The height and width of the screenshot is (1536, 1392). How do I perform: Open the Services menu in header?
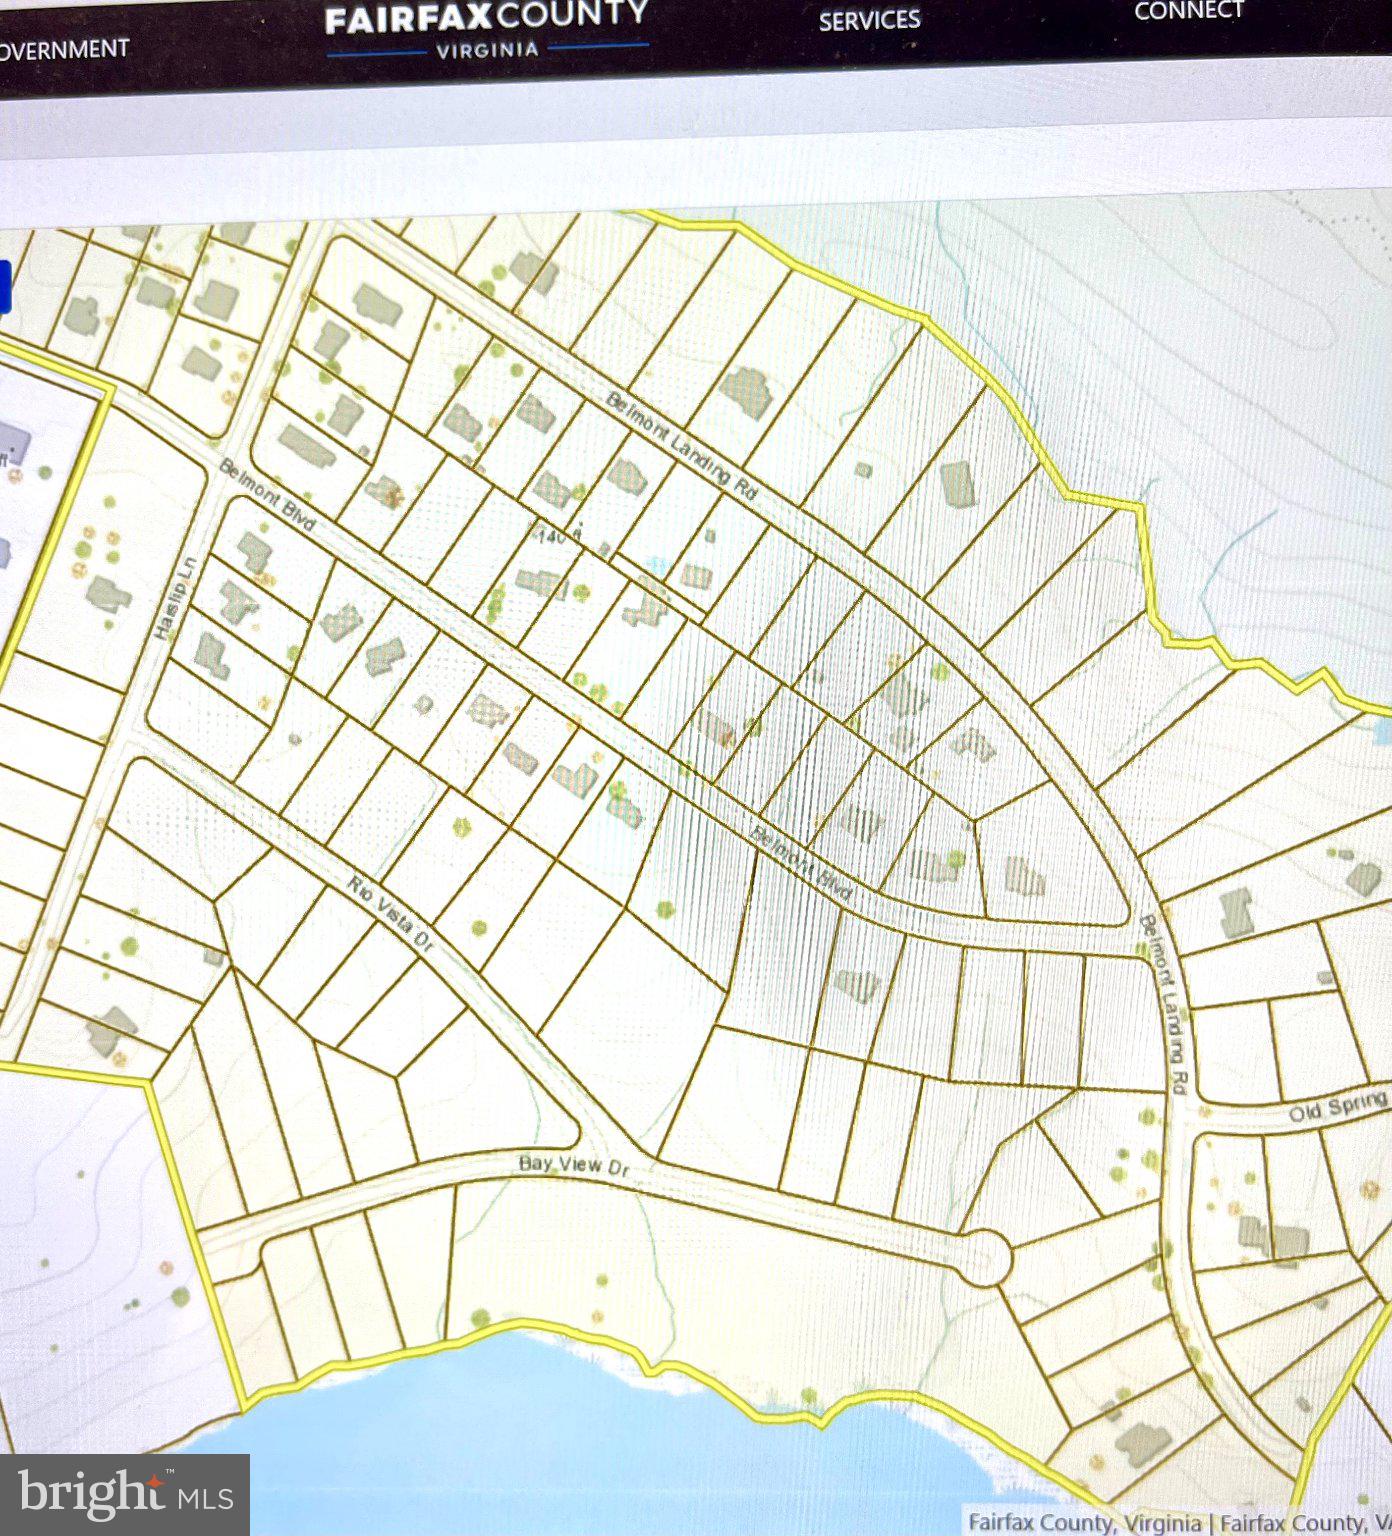pyautogui.click(x=869, y=20)
